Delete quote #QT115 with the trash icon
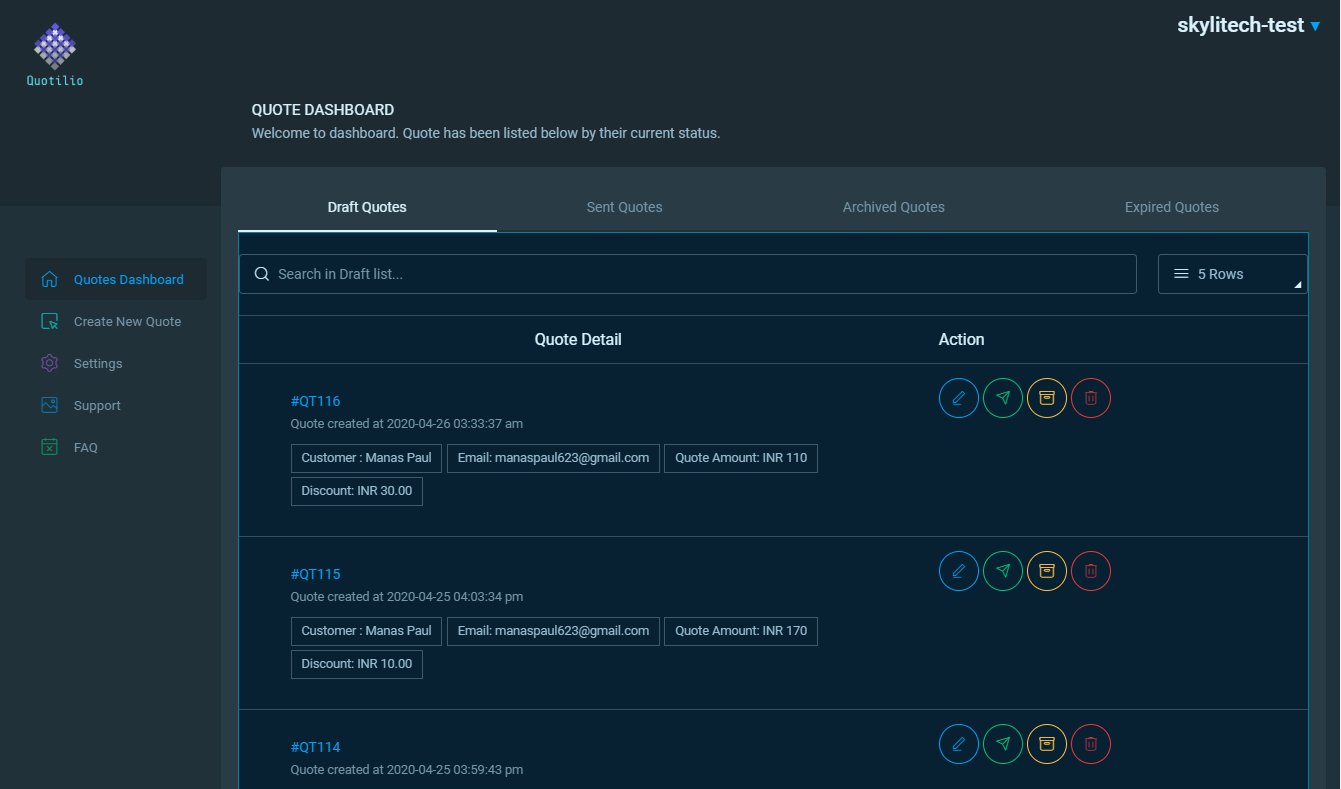Viewport: 1341px width, 789px height. tap(1091, 571)
